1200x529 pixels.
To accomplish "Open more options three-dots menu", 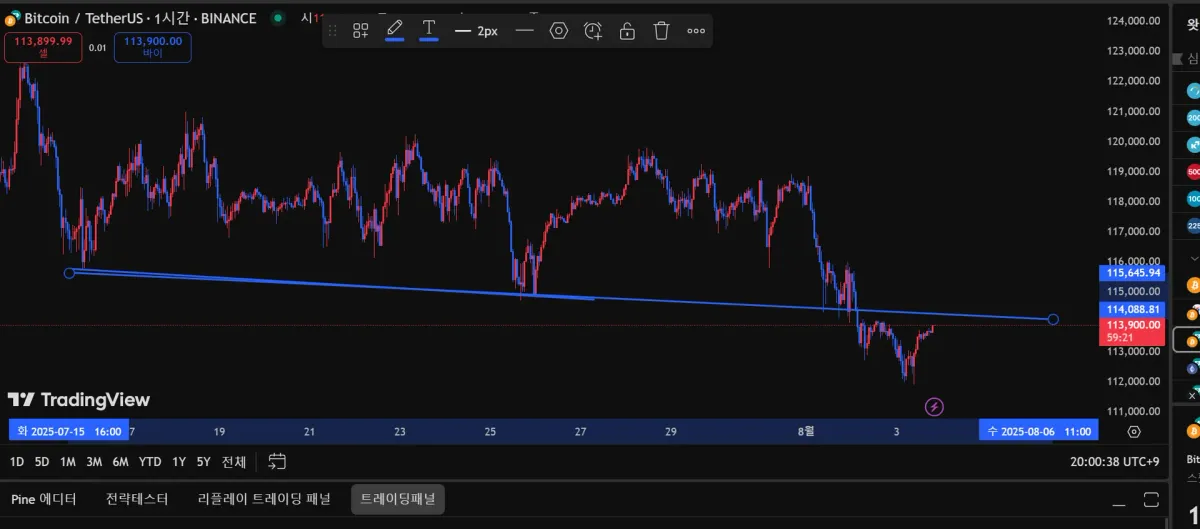I will pos(696,31).
